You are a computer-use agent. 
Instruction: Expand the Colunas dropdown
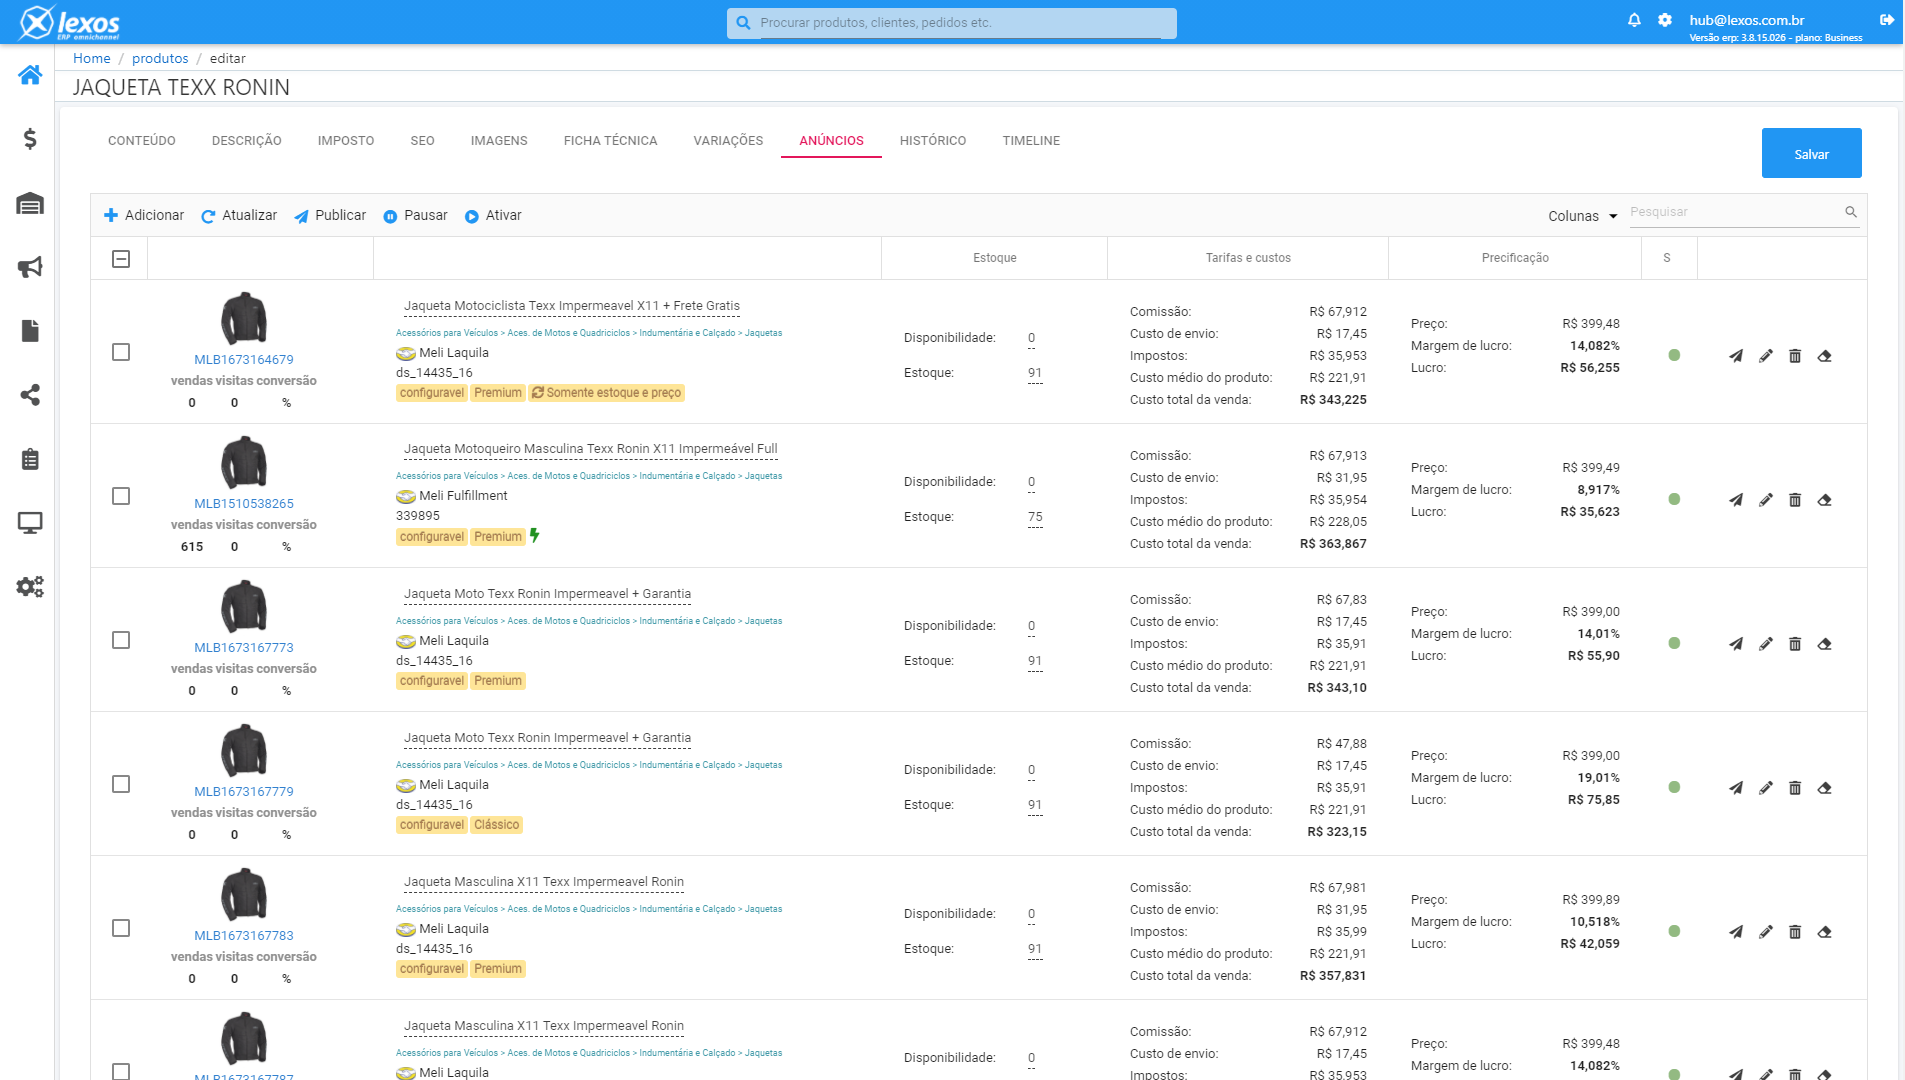(x=1582, y=216)
